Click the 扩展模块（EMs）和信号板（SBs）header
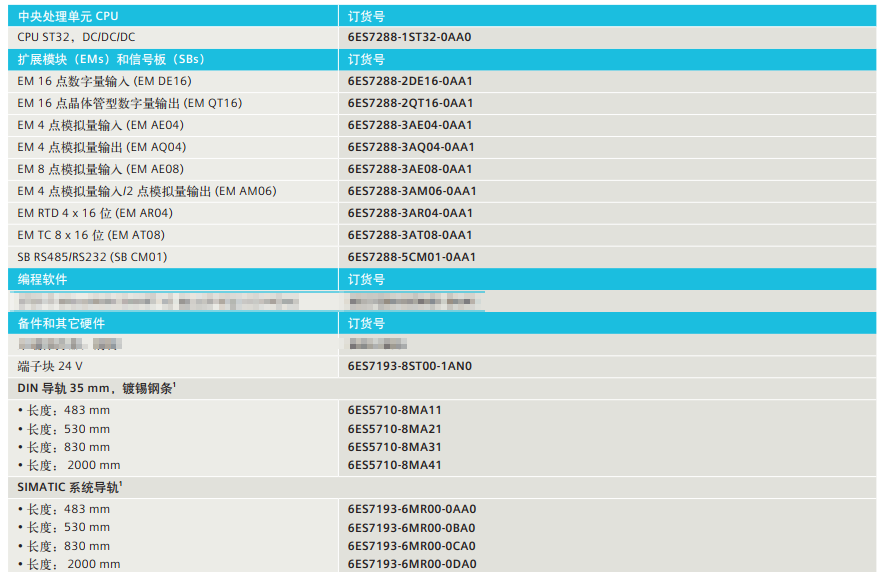The height and width of the screenshot is (572, 885). pyautogui.click(x=173, y=59)
